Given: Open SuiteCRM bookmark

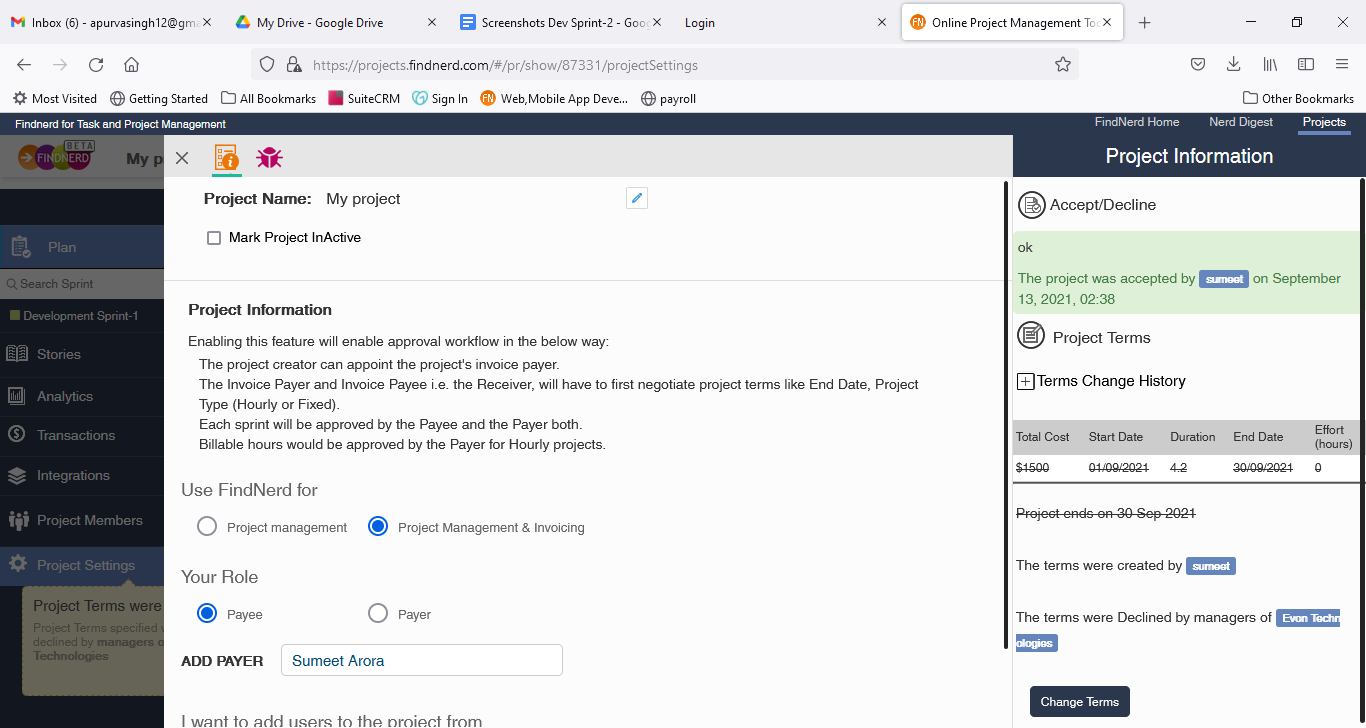Looking at the screenshot, I should click(365, 98).
